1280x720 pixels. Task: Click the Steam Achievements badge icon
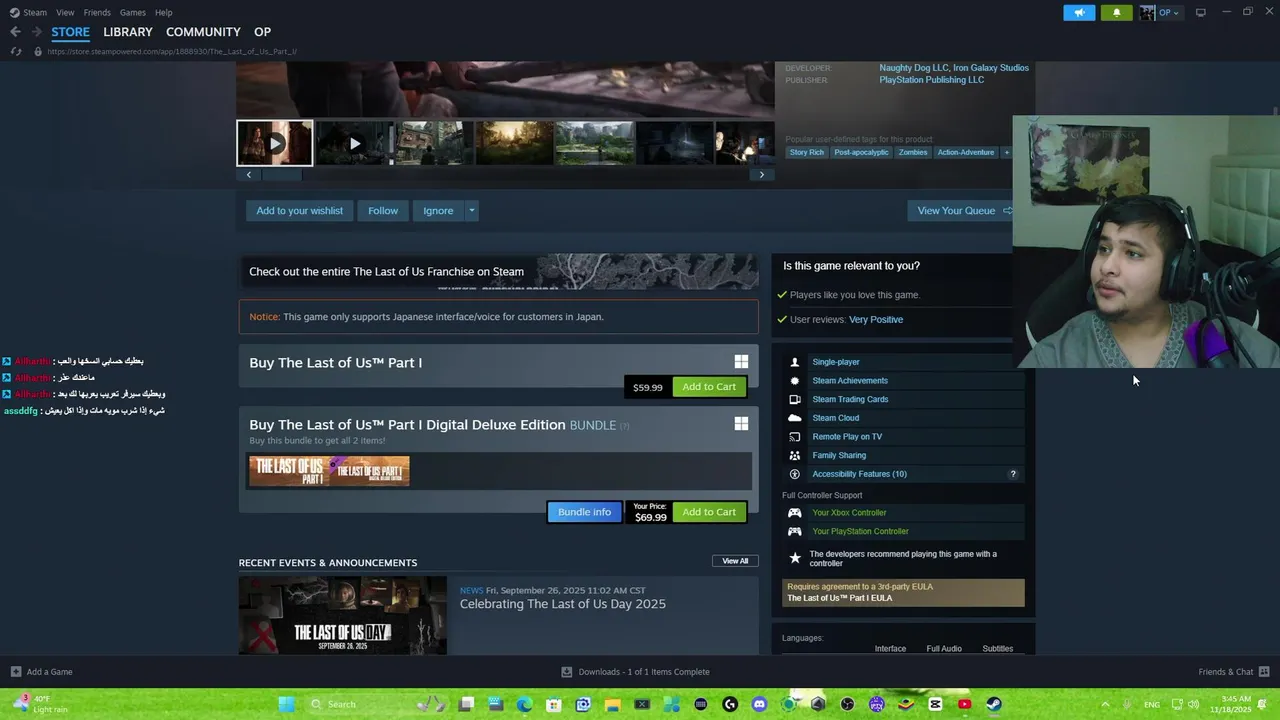[795, 380]
